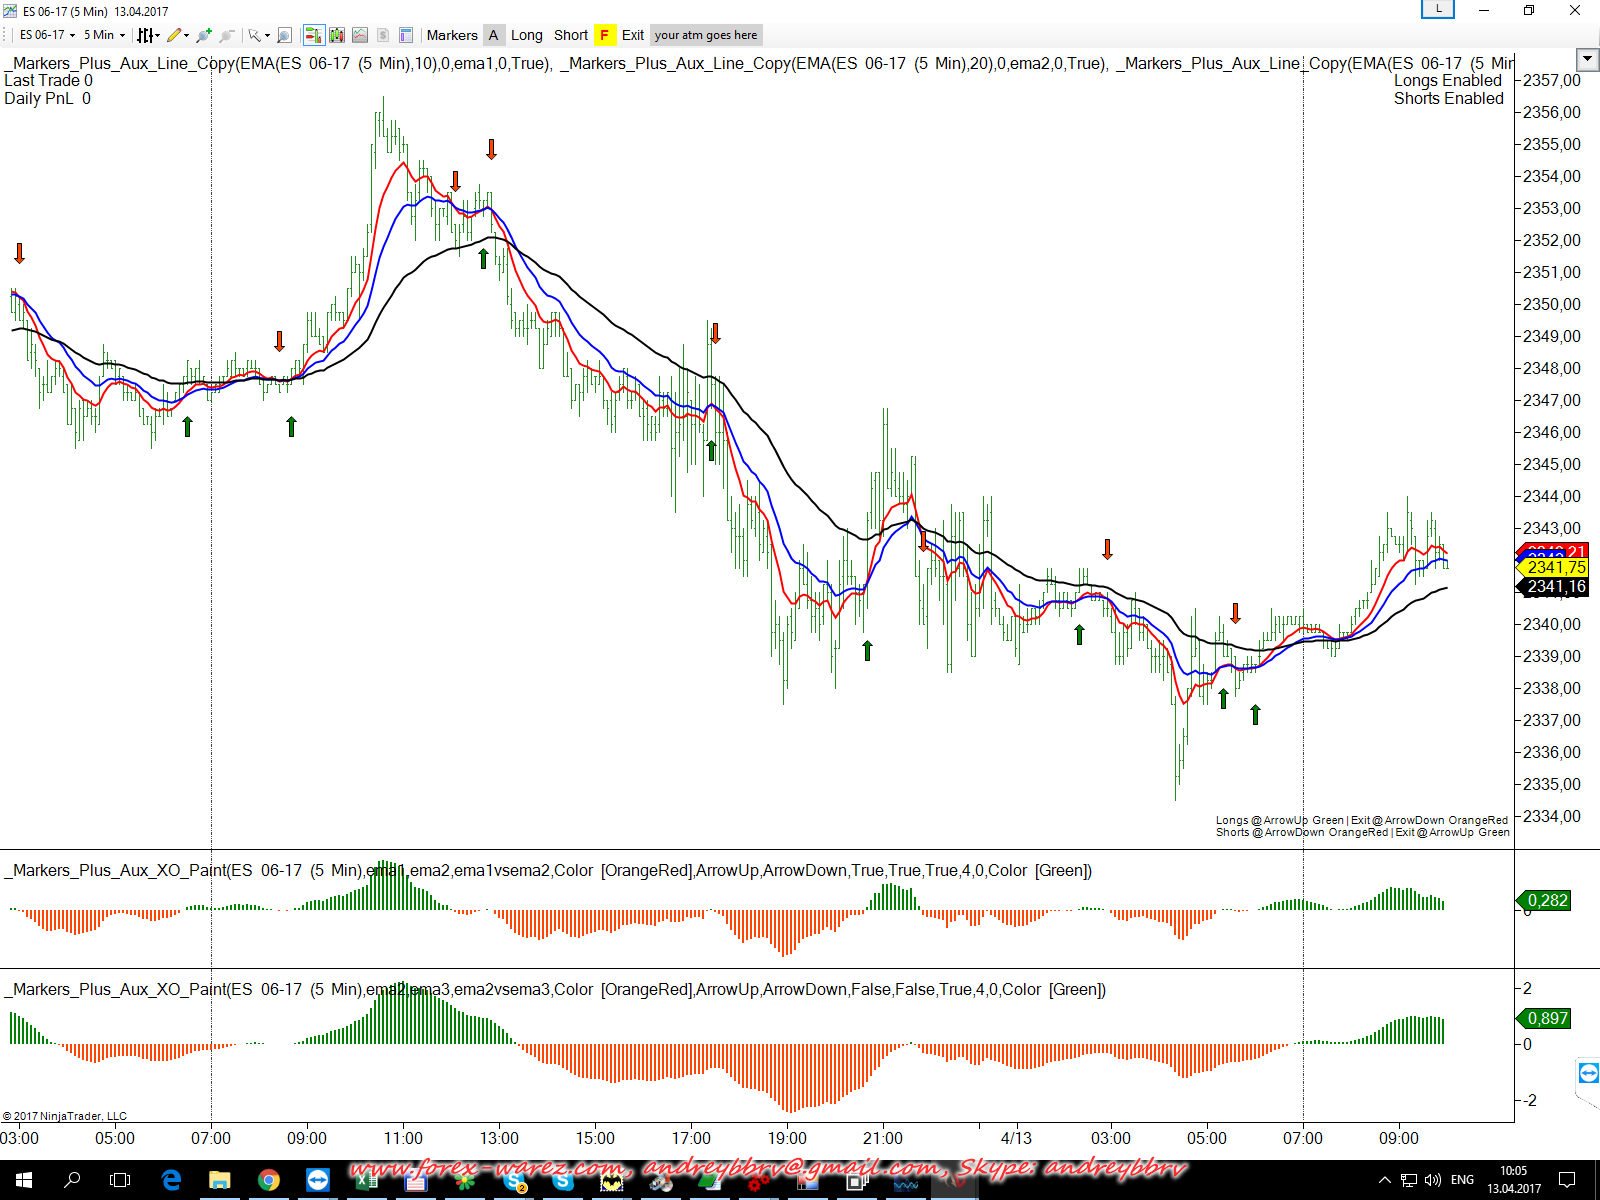Toggle the A auto-trade button
Screen dimensions: 1600x1200
[x=493, y=35]
